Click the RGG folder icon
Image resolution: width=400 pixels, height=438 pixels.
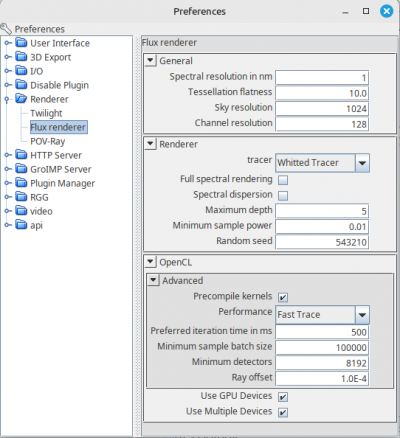(21, 197)
